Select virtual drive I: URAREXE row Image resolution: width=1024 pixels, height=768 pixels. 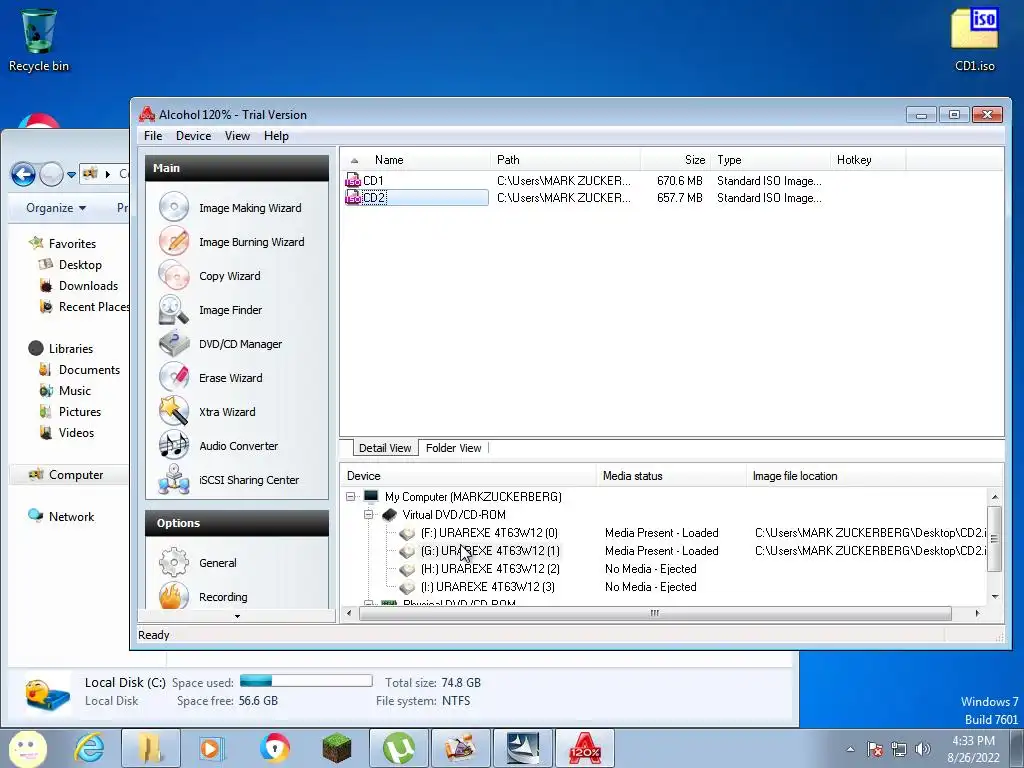click(487, 587)
